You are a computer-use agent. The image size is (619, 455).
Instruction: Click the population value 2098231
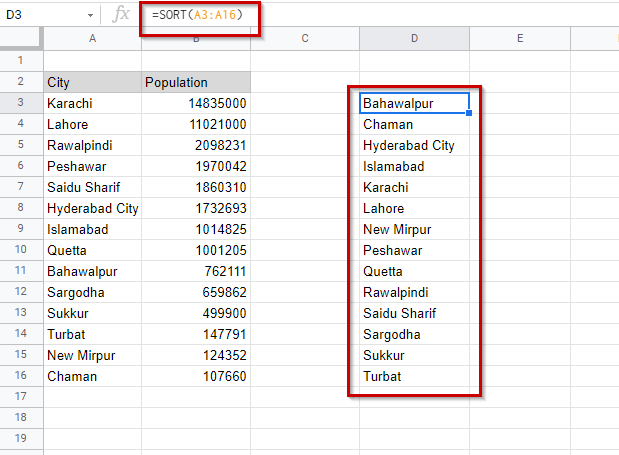coord(196,145)
